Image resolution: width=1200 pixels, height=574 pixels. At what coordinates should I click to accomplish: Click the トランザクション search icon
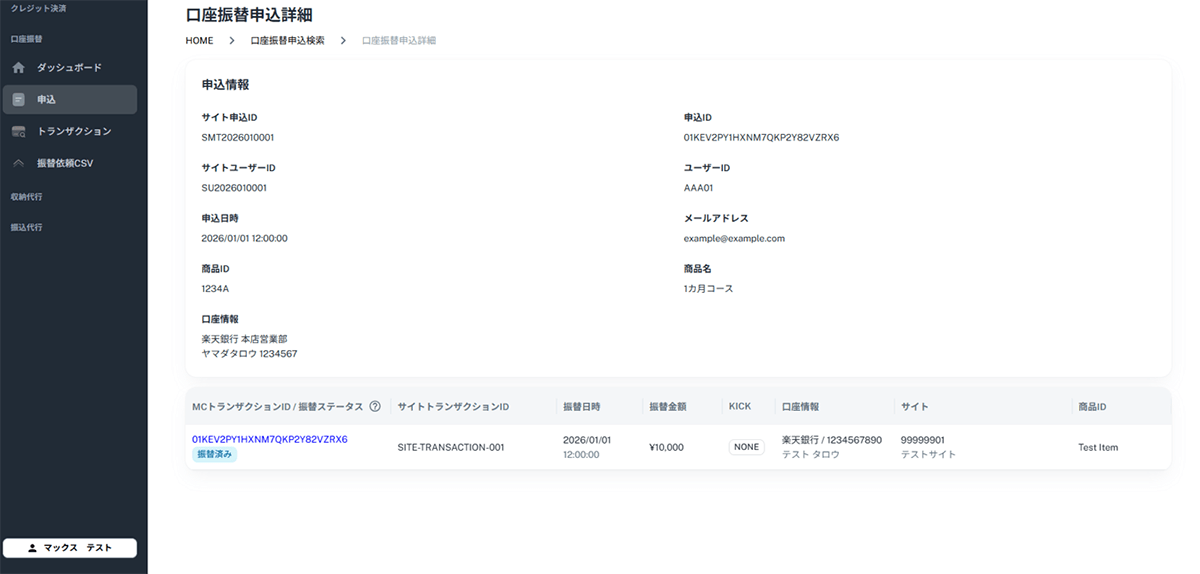18,132
